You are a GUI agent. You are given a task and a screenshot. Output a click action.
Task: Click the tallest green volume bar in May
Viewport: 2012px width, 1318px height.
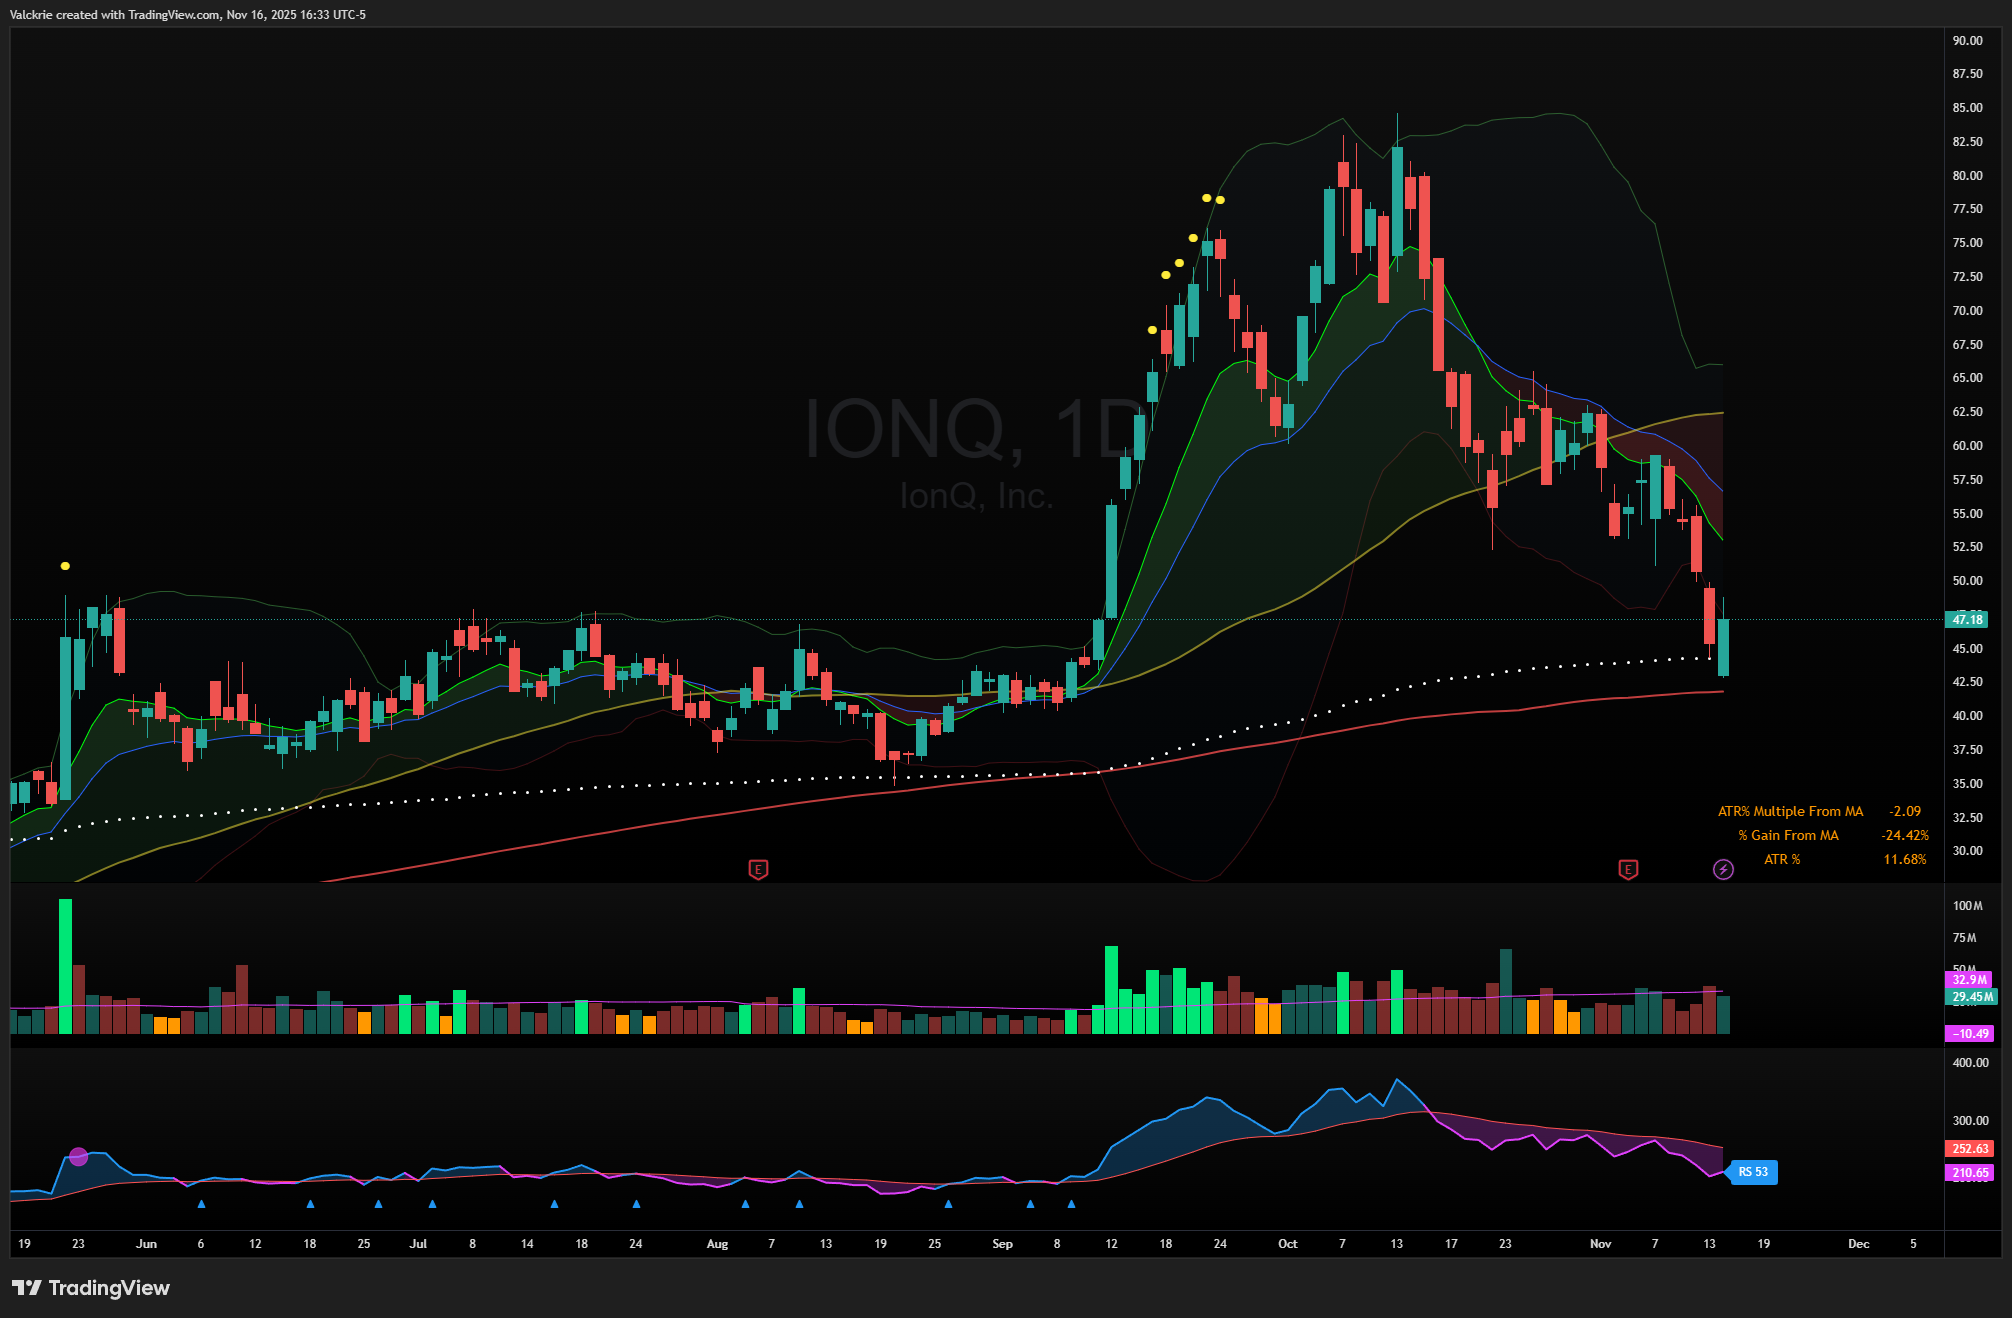click(65, 966)
